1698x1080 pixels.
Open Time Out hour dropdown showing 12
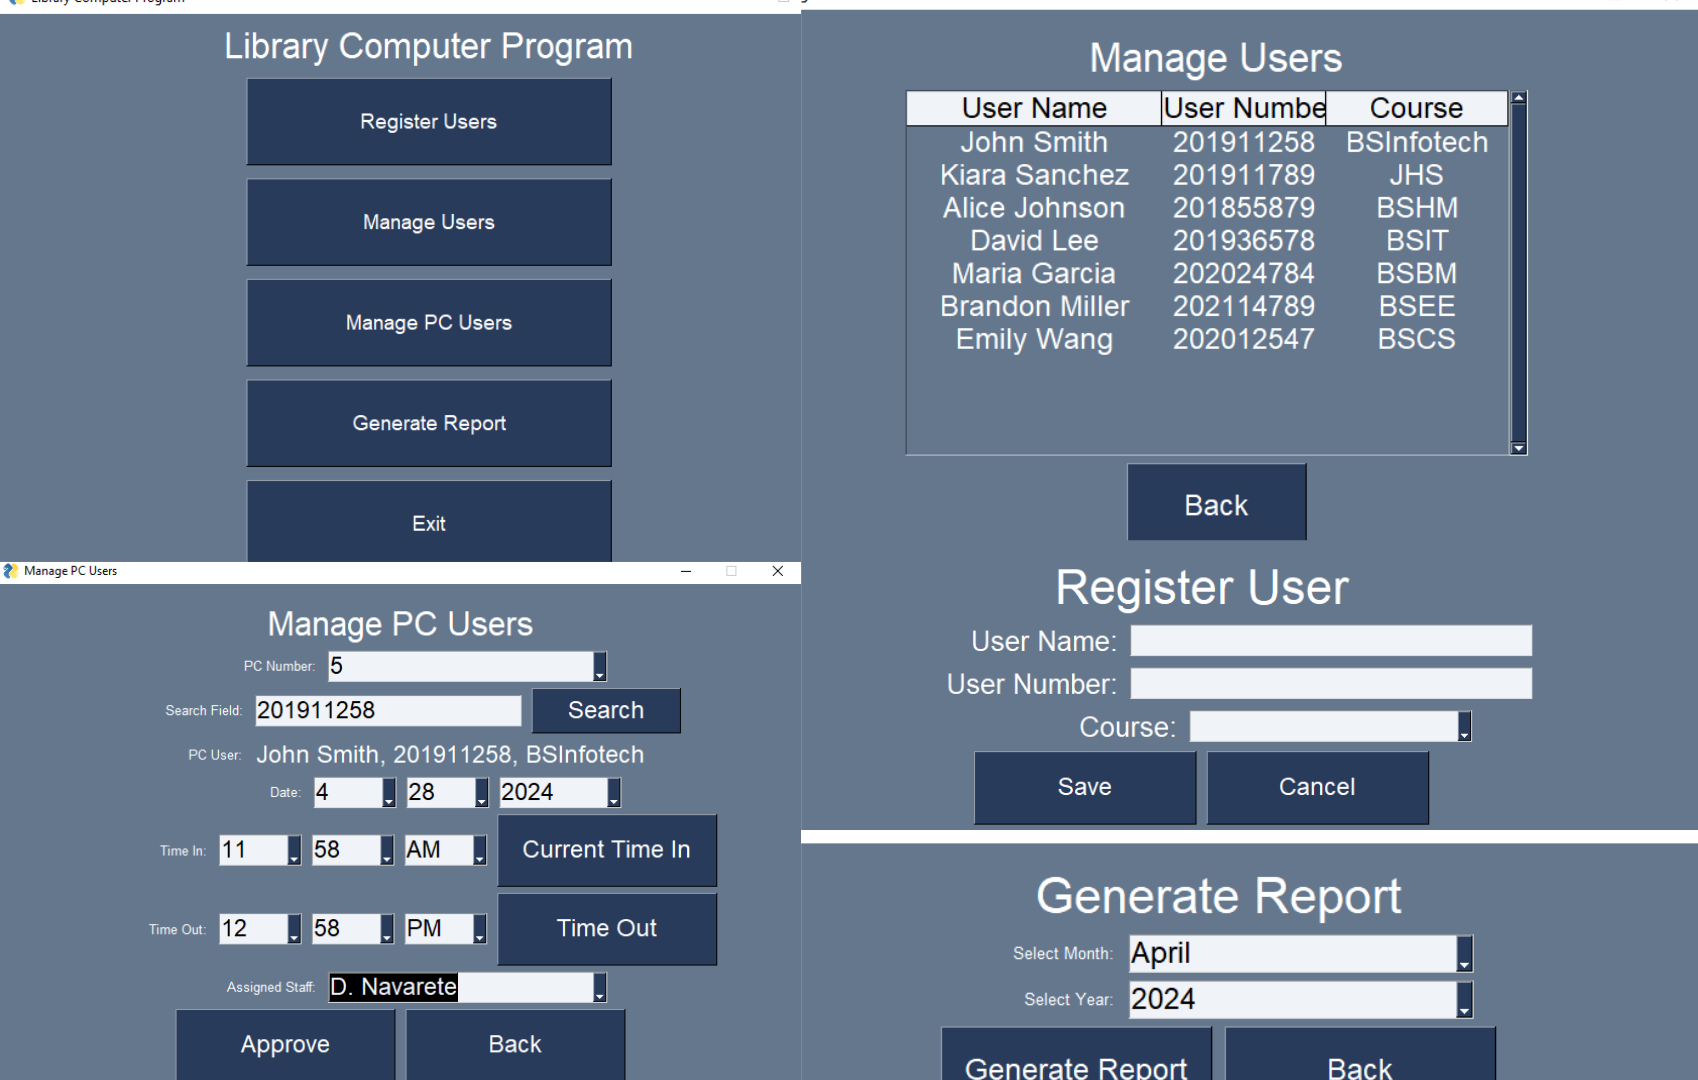point(294,929)
